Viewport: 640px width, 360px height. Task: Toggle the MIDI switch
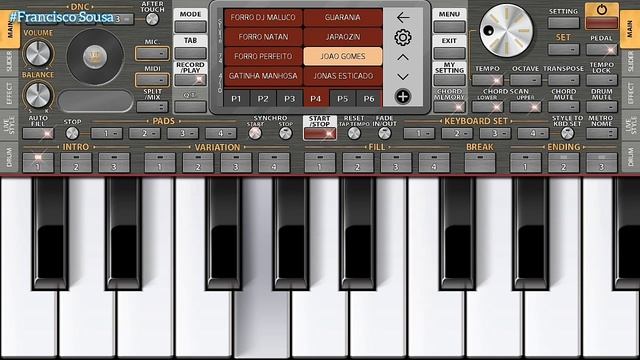[152, 80]
